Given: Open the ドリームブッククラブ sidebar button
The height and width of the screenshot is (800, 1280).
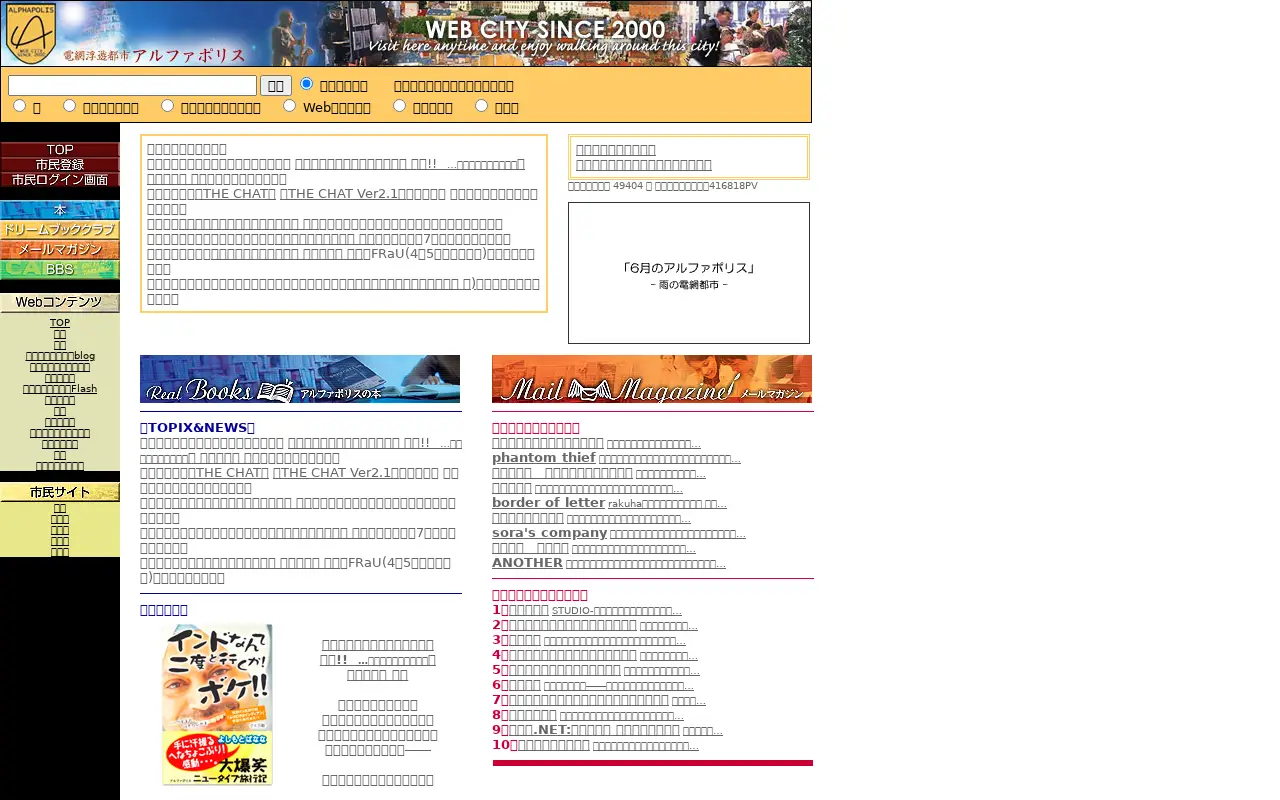Looking at the screenshot, I should pyautogui.click(x=60, y=230).
